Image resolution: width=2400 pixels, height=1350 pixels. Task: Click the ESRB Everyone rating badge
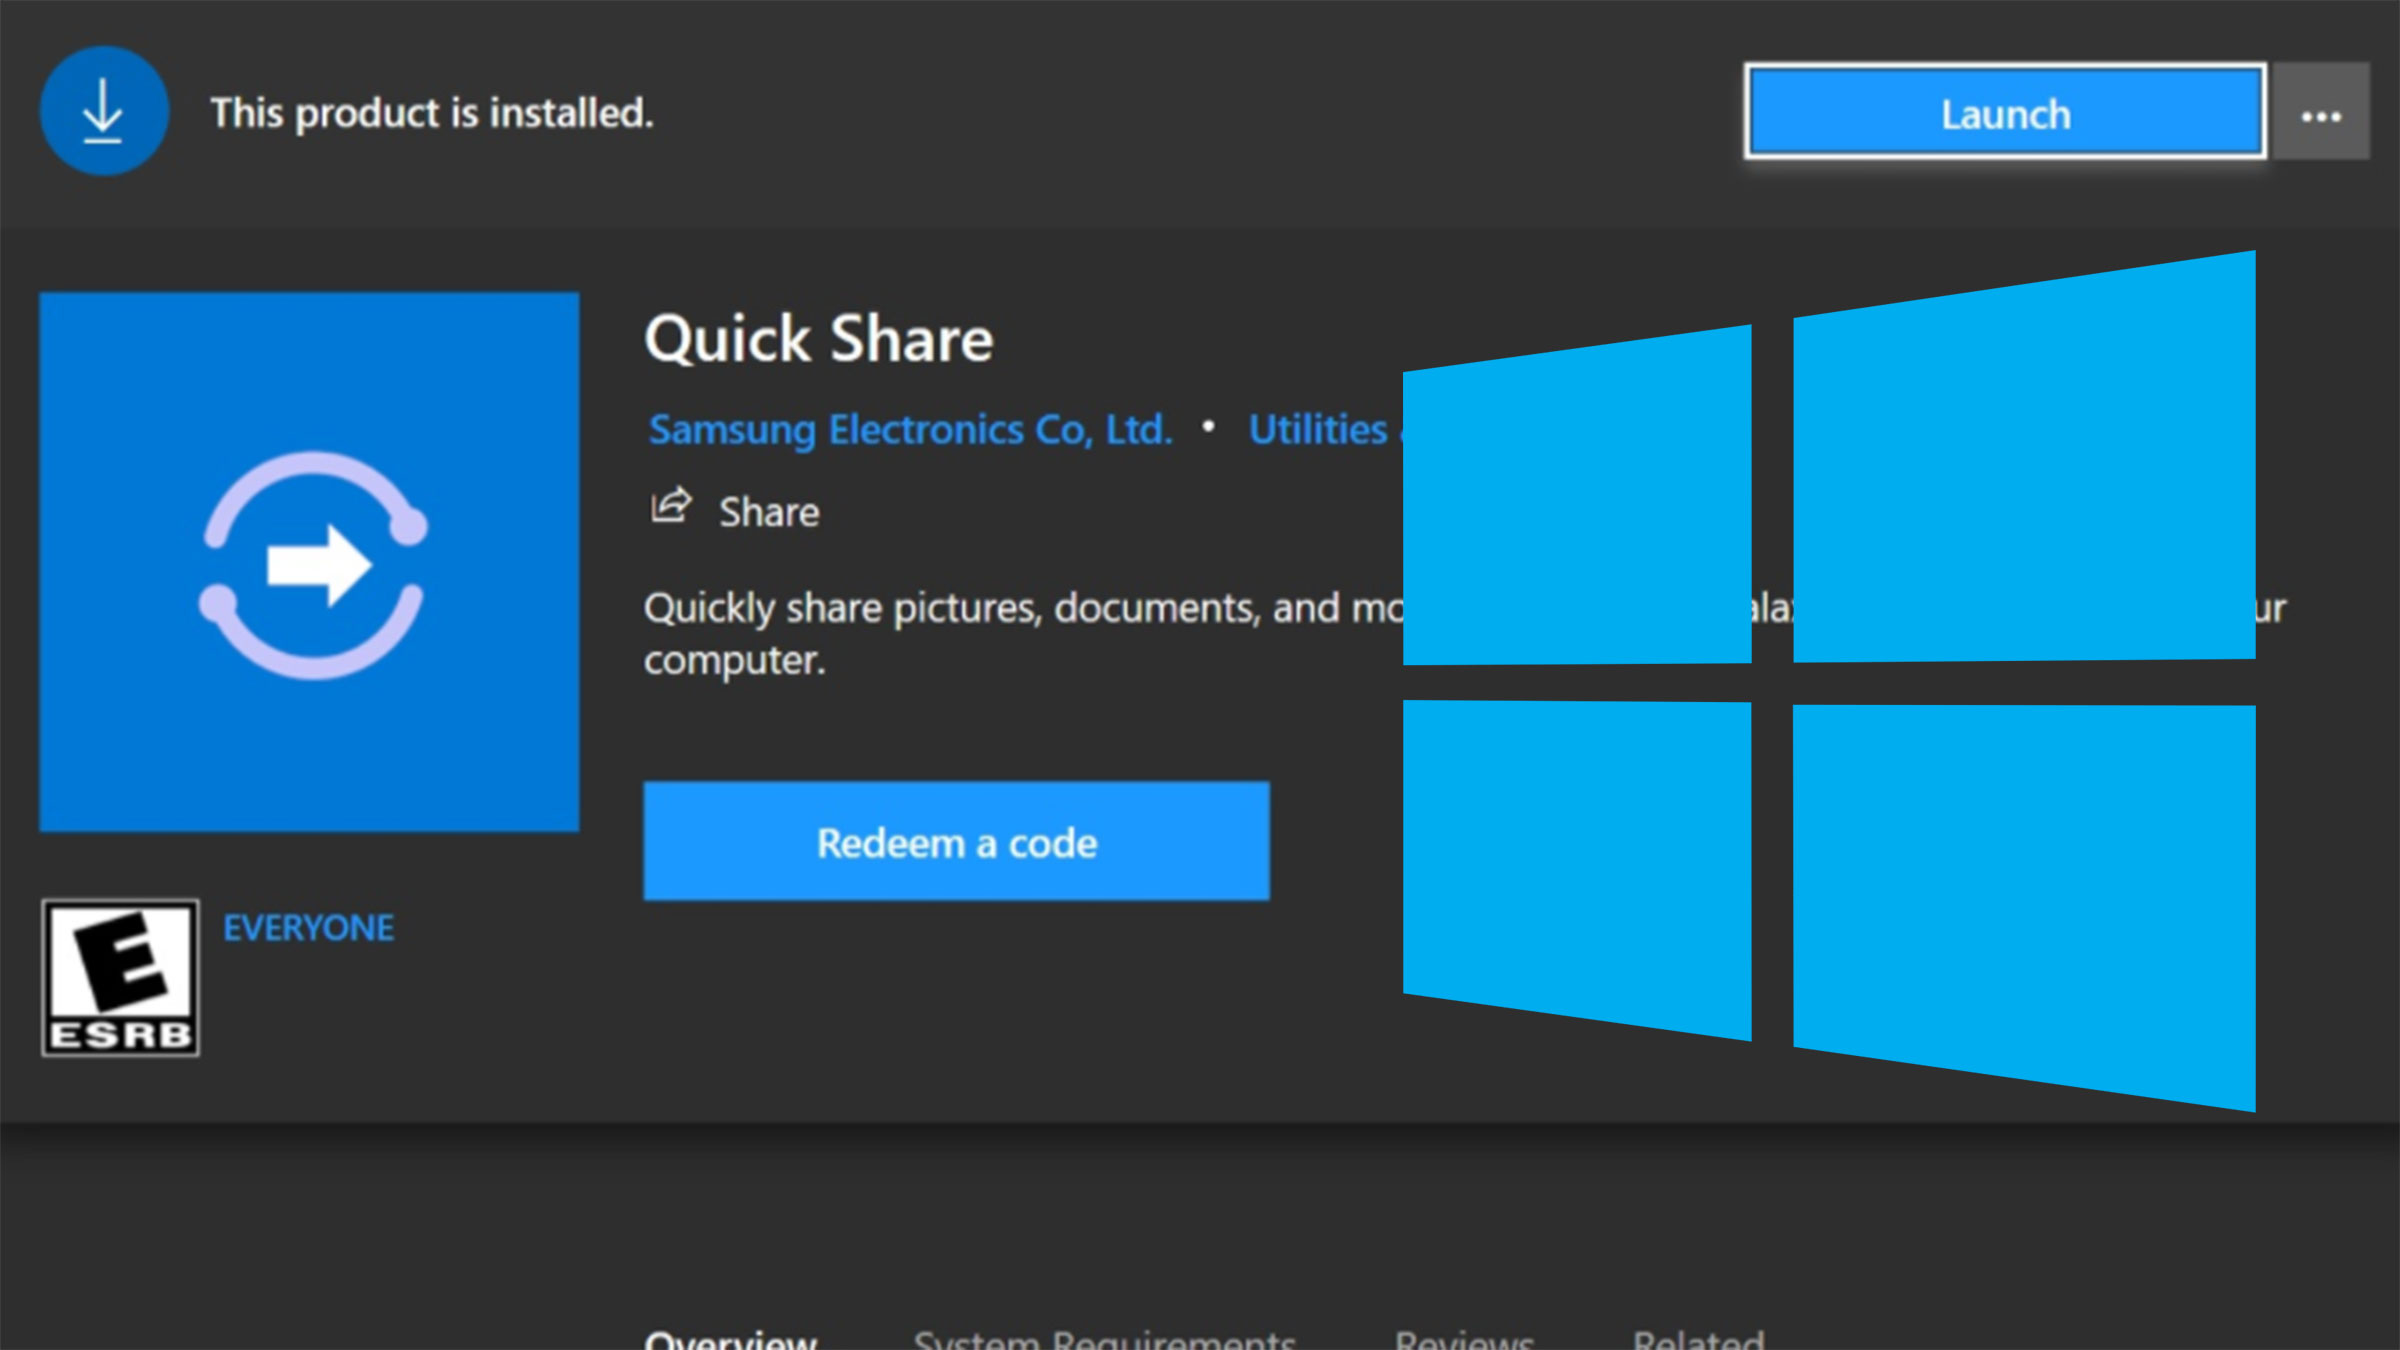tap(120, 977)
